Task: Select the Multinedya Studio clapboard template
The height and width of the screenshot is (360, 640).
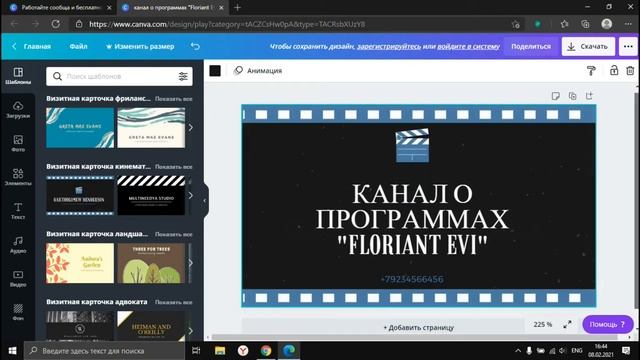Action: coord(151,196)
